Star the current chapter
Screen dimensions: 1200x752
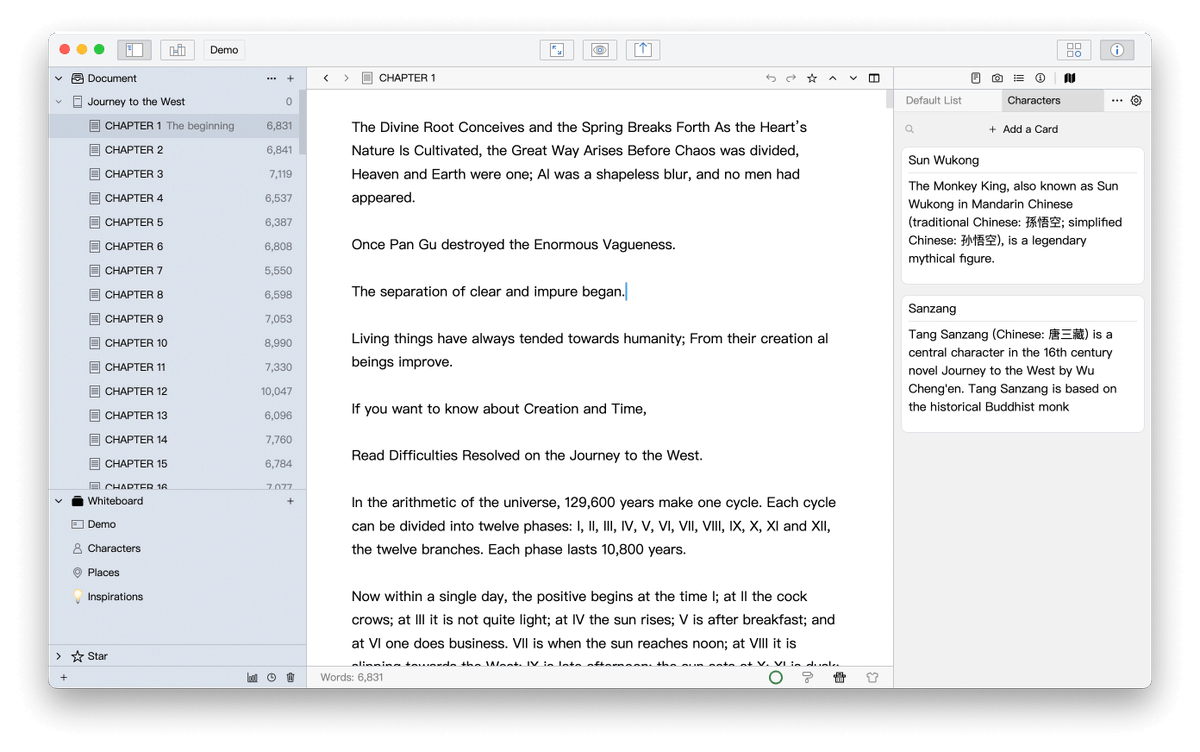(x=812, y=78)
